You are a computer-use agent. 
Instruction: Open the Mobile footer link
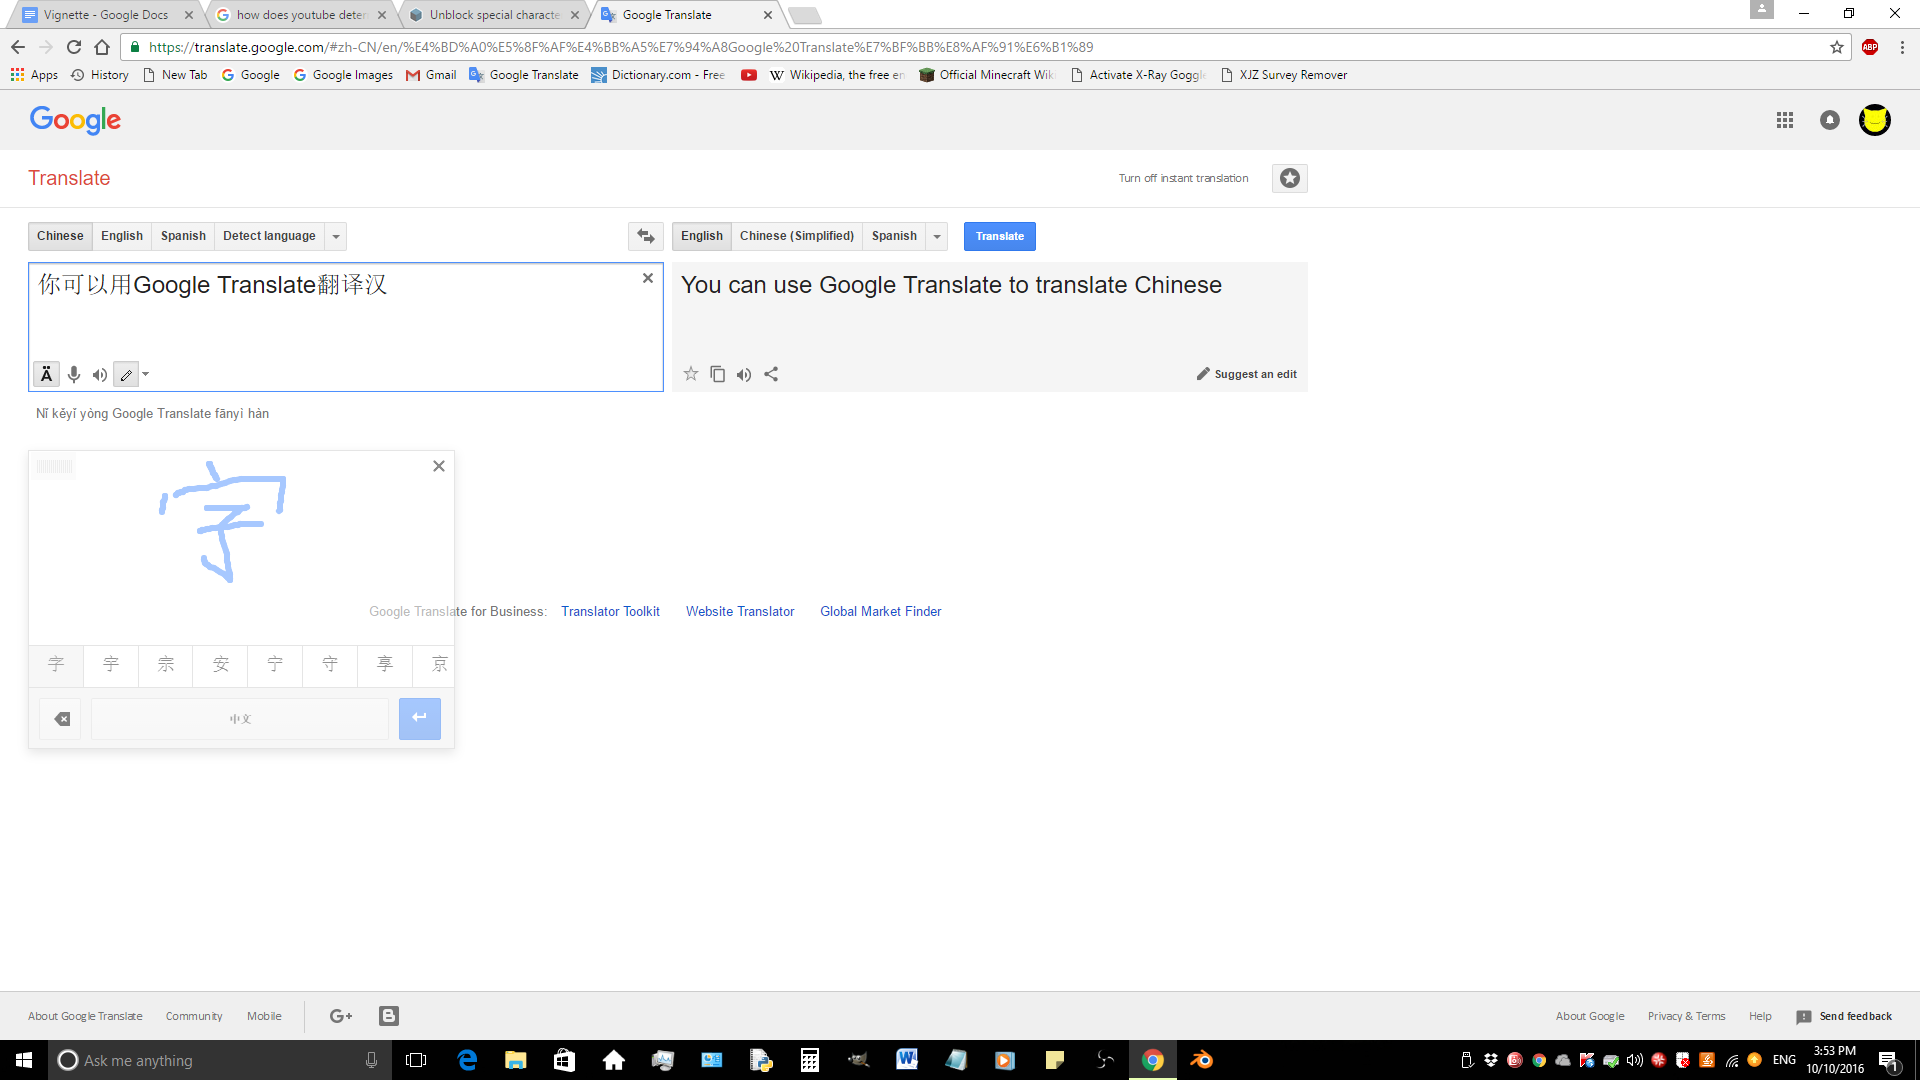pyautogui.click(x=264, y=1016)
